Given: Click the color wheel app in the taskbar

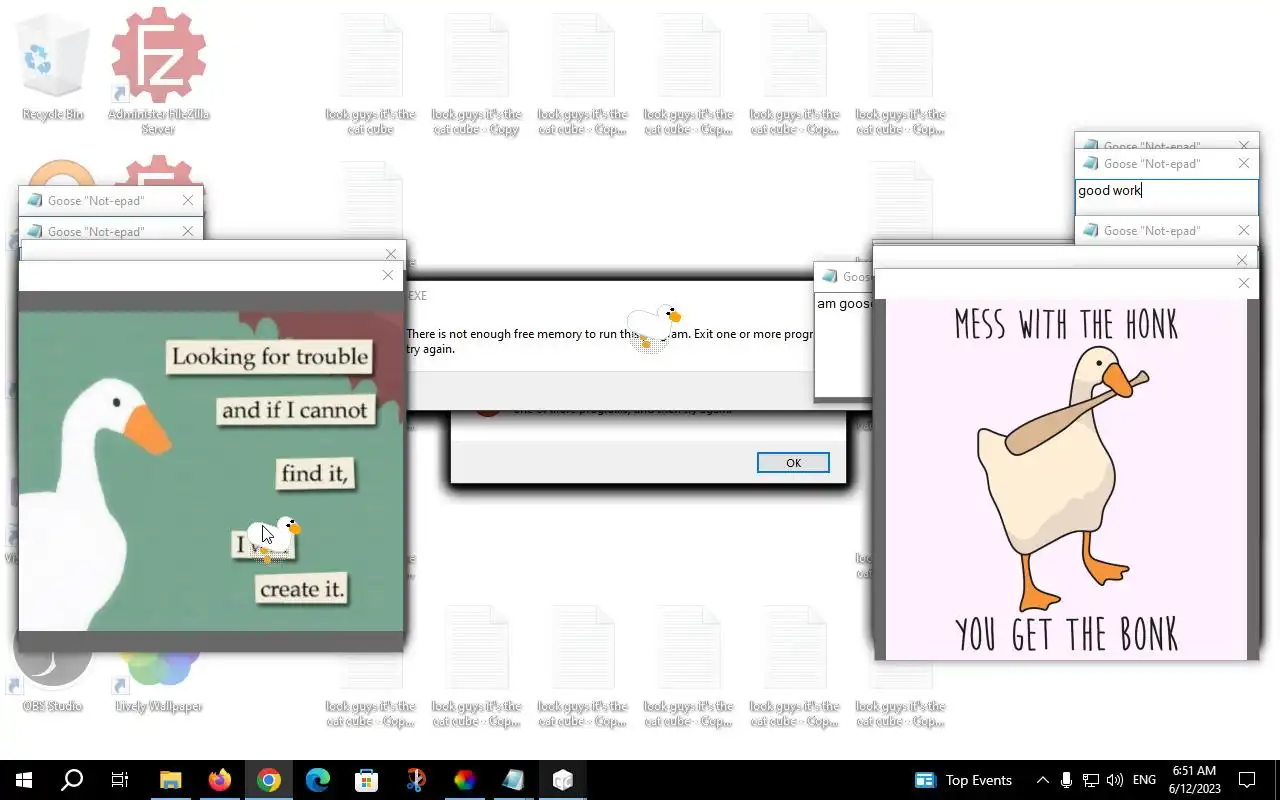Looking at the screenshot, I should (x=464, y=780).
